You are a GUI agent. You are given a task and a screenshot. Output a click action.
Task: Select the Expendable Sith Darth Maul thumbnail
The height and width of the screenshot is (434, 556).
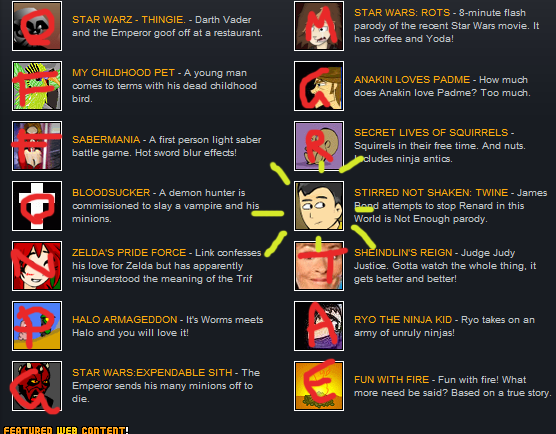37,386
